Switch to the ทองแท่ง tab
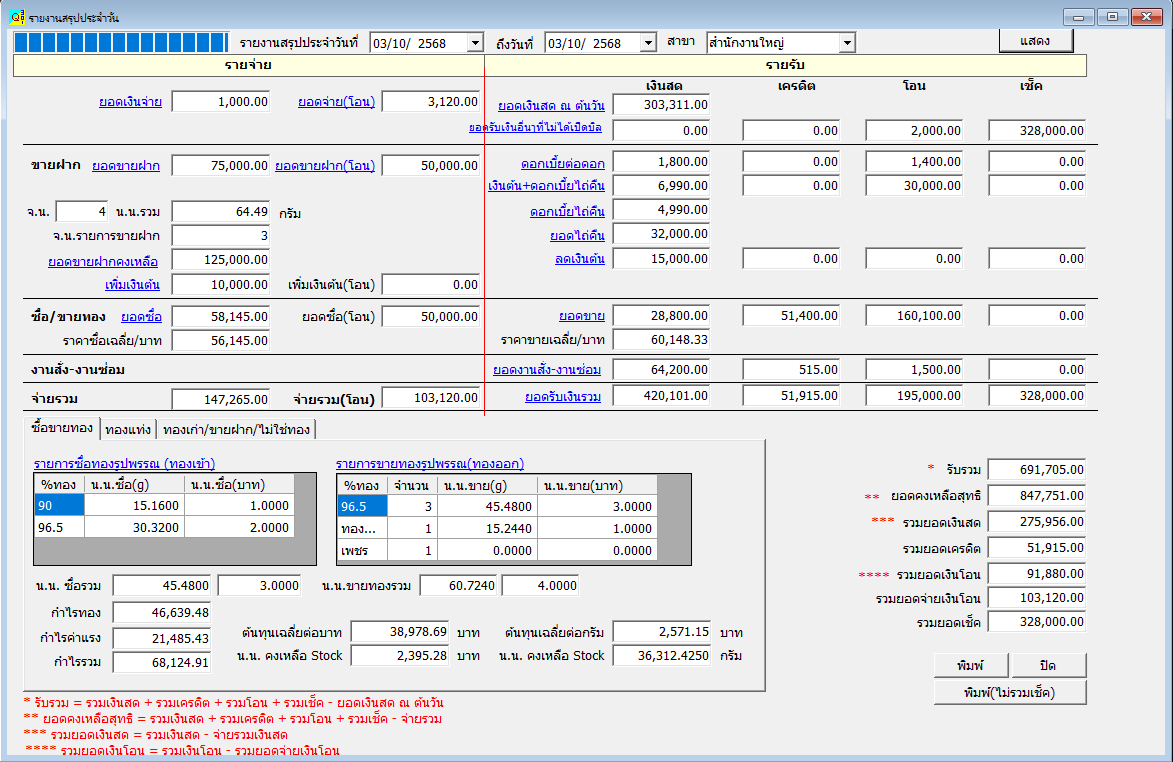Image resolution: width=1173 pixels, height=762 pixels. click(128, 430)
